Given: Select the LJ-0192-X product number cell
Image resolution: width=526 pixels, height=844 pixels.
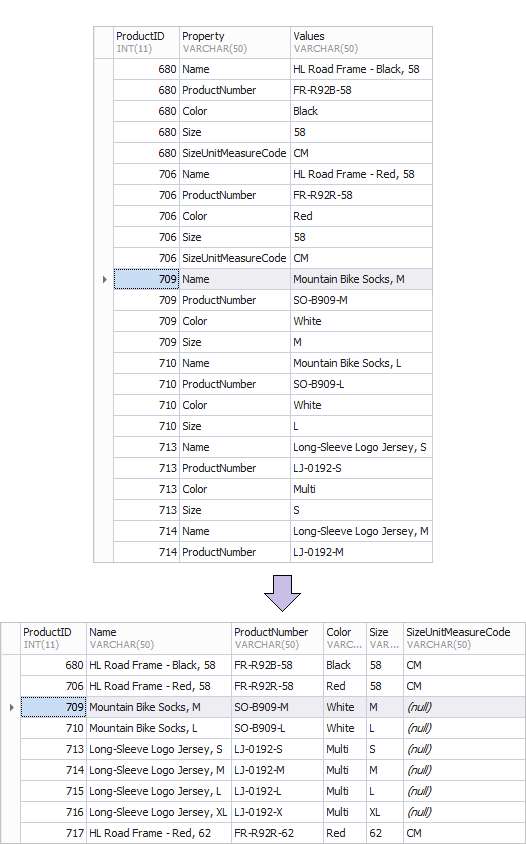Looking at the screenshot, I should (x=277, y=812).
